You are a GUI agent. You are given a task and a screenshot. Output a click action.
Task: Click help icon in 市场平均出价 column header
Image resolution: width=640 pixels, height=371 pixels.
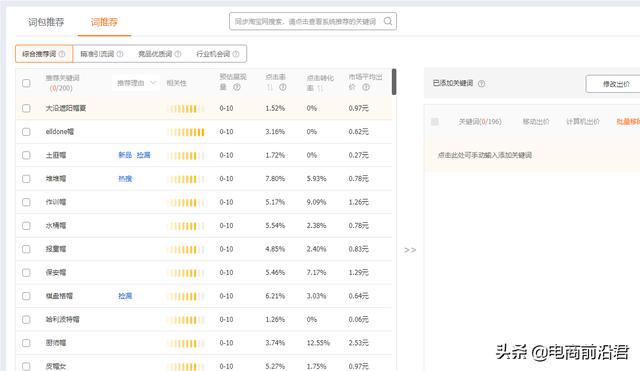click(x=366, y=87)
